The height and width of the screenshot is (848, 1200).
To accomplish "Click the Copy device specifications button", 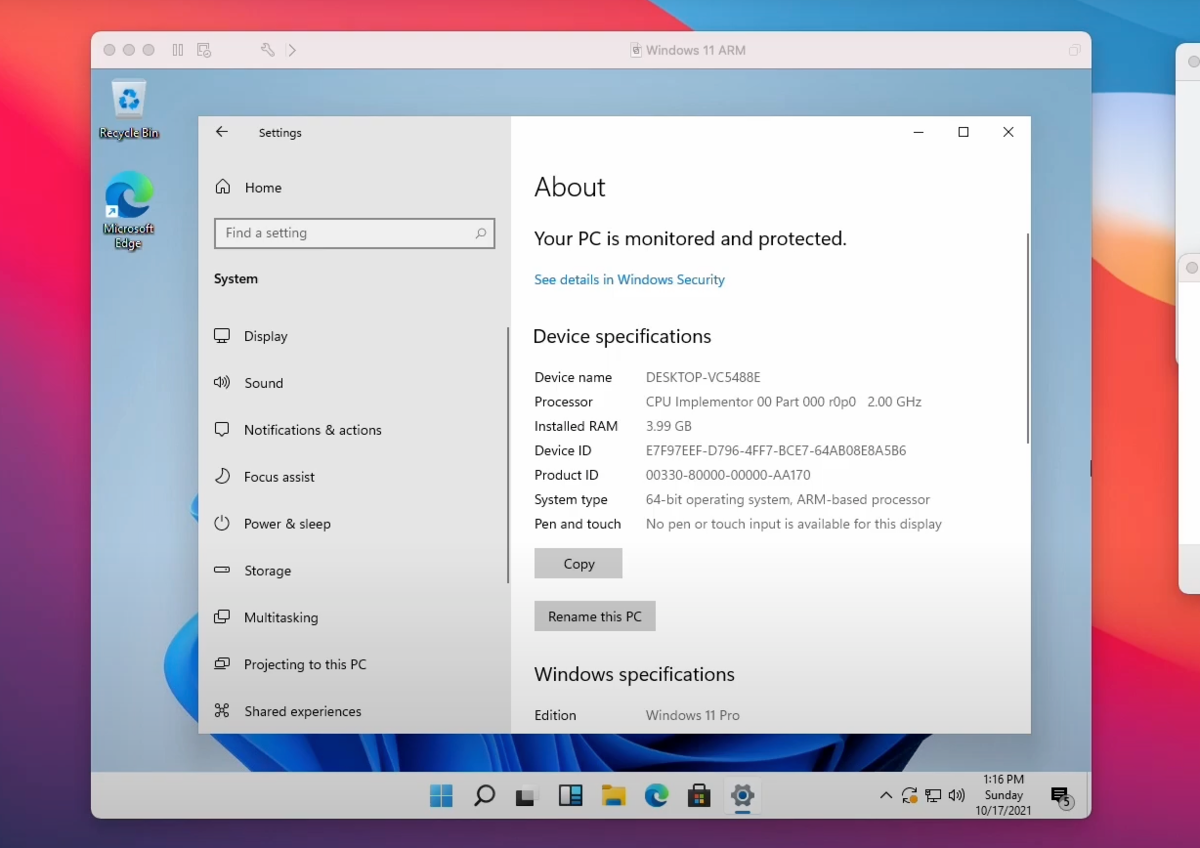I will (x=579, y=563).
